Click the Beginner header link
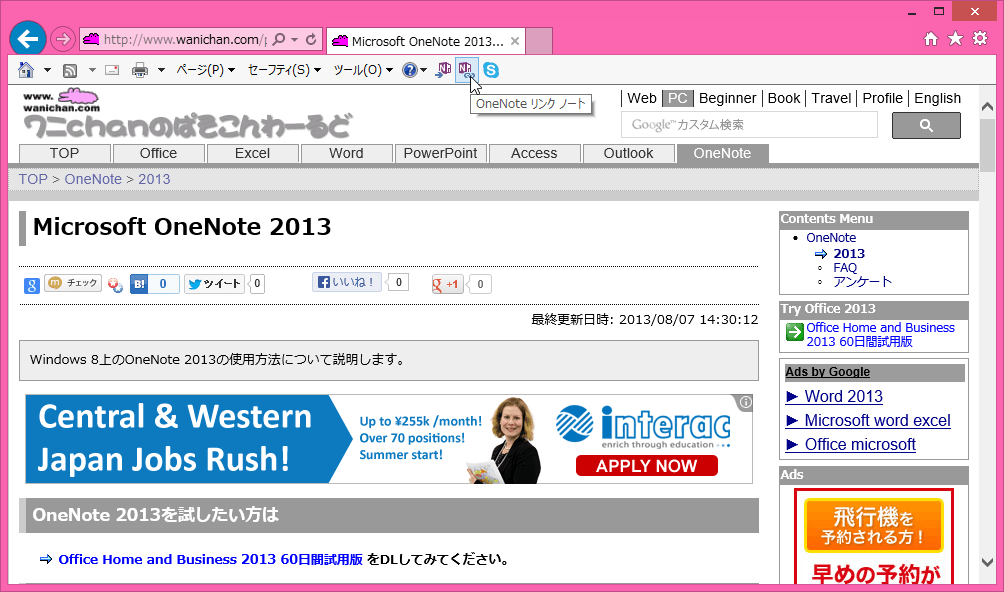This screenshot has height=592, width=1004. coord(727,99)
